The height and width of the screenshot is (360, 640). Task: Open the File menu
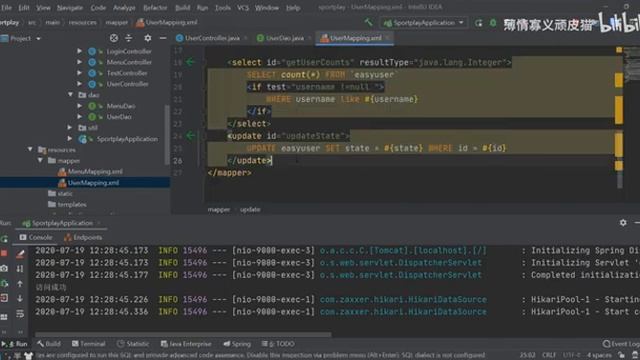(7, 7)
